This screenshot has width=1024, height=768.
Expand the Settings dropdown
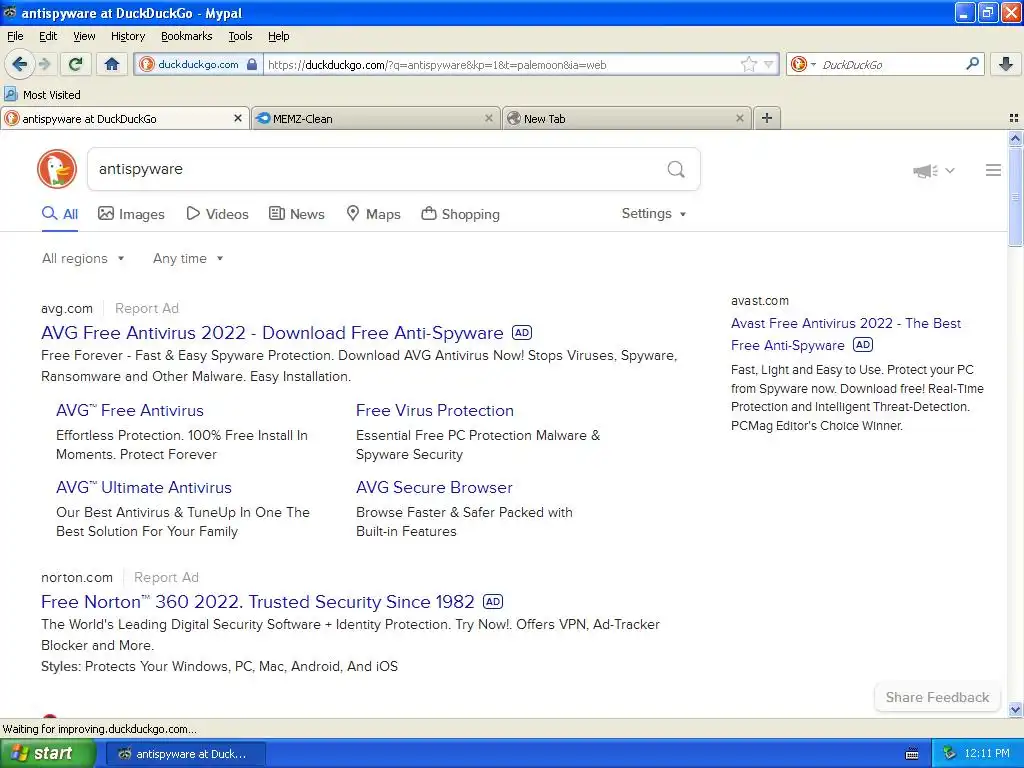pos(654,214)
